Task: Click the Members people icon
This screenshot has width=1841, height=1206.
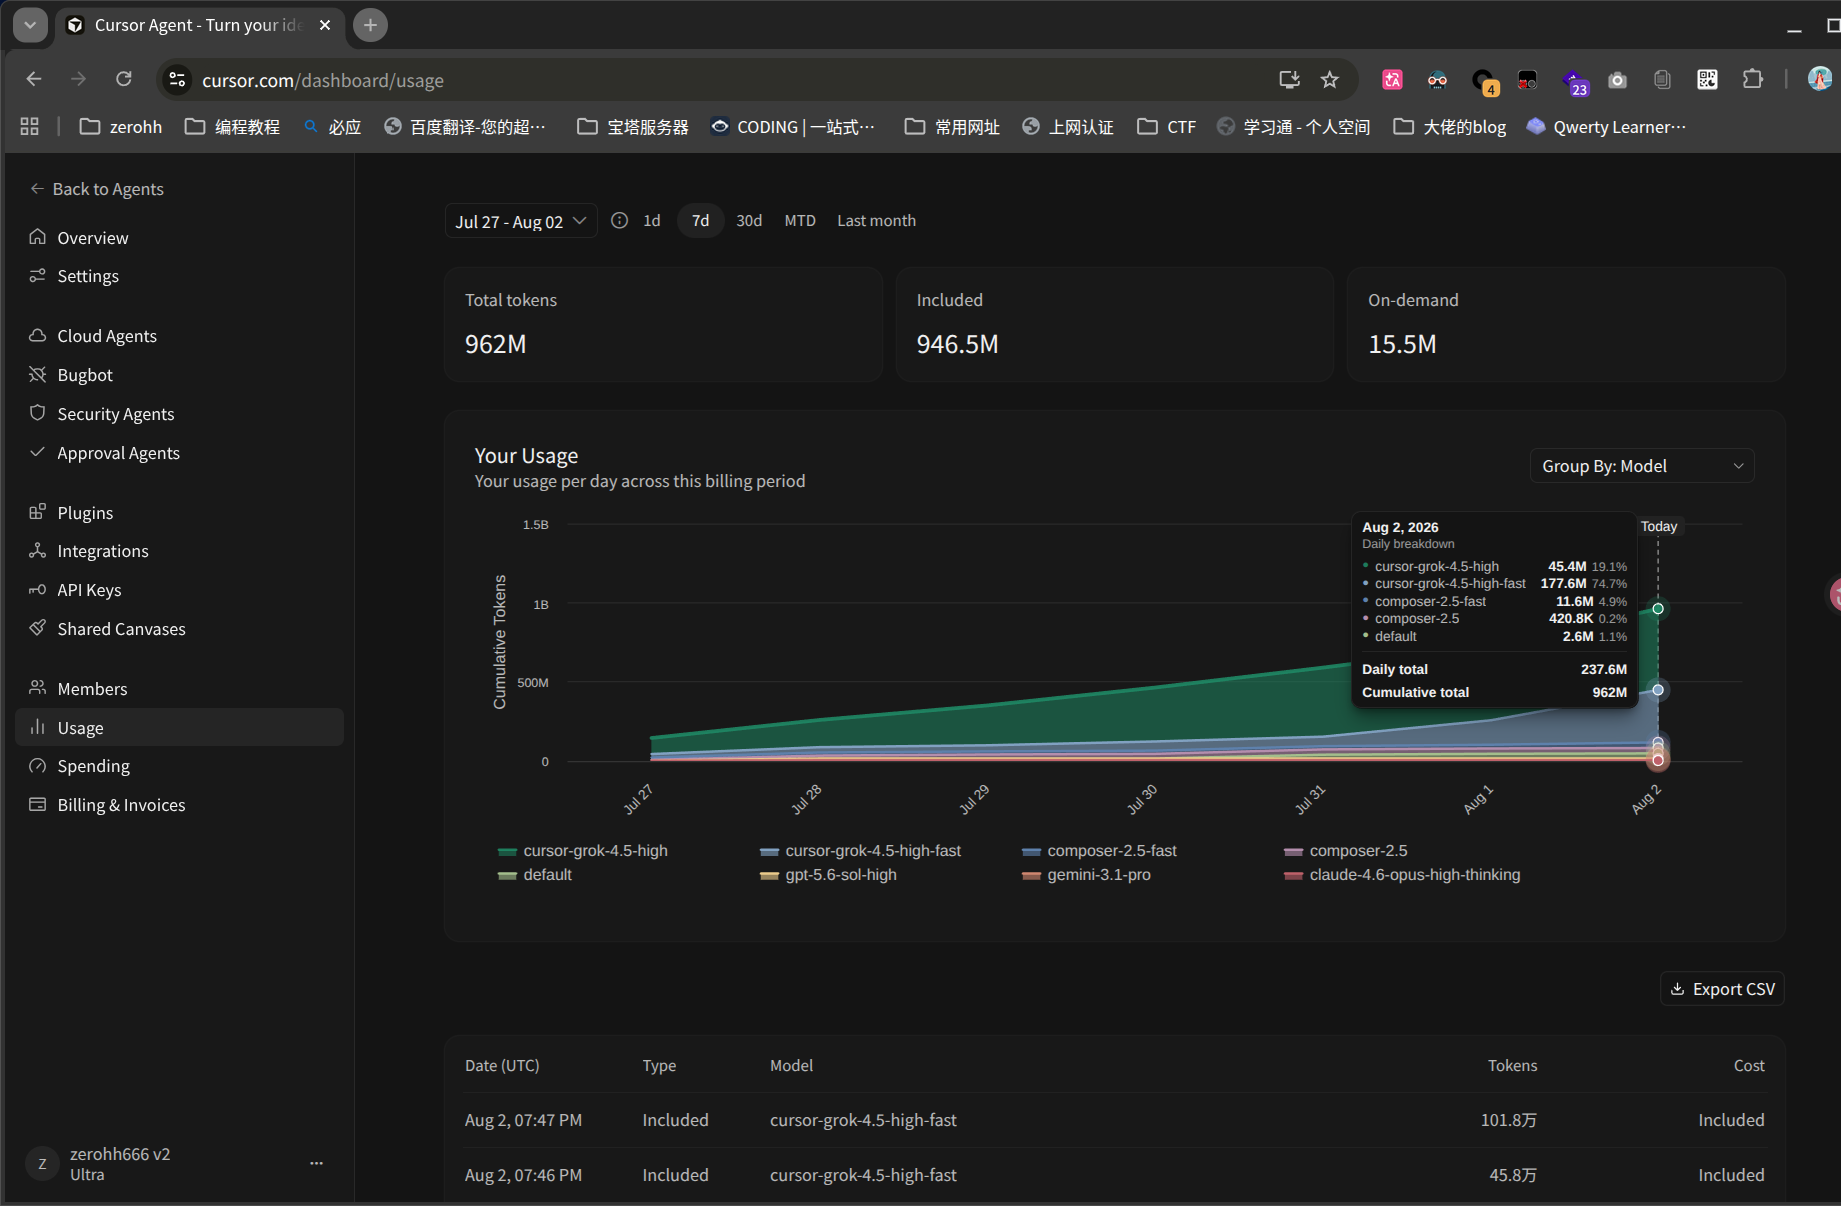Action: [x=38, y=688]
